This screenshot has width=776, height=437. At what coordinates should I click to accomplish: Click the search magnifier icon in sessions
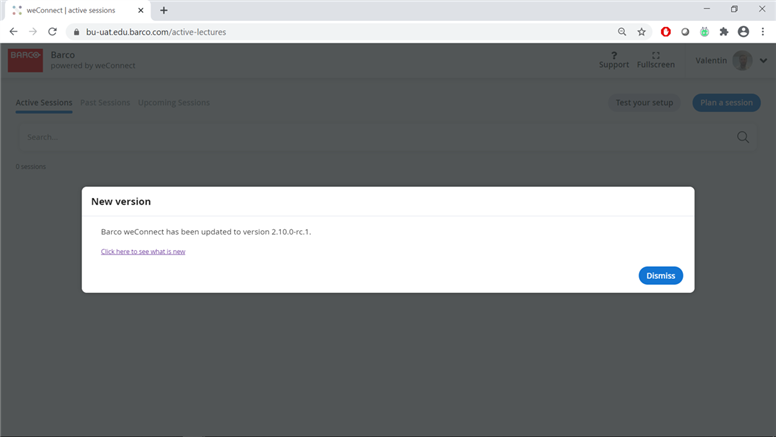[742, 137]
